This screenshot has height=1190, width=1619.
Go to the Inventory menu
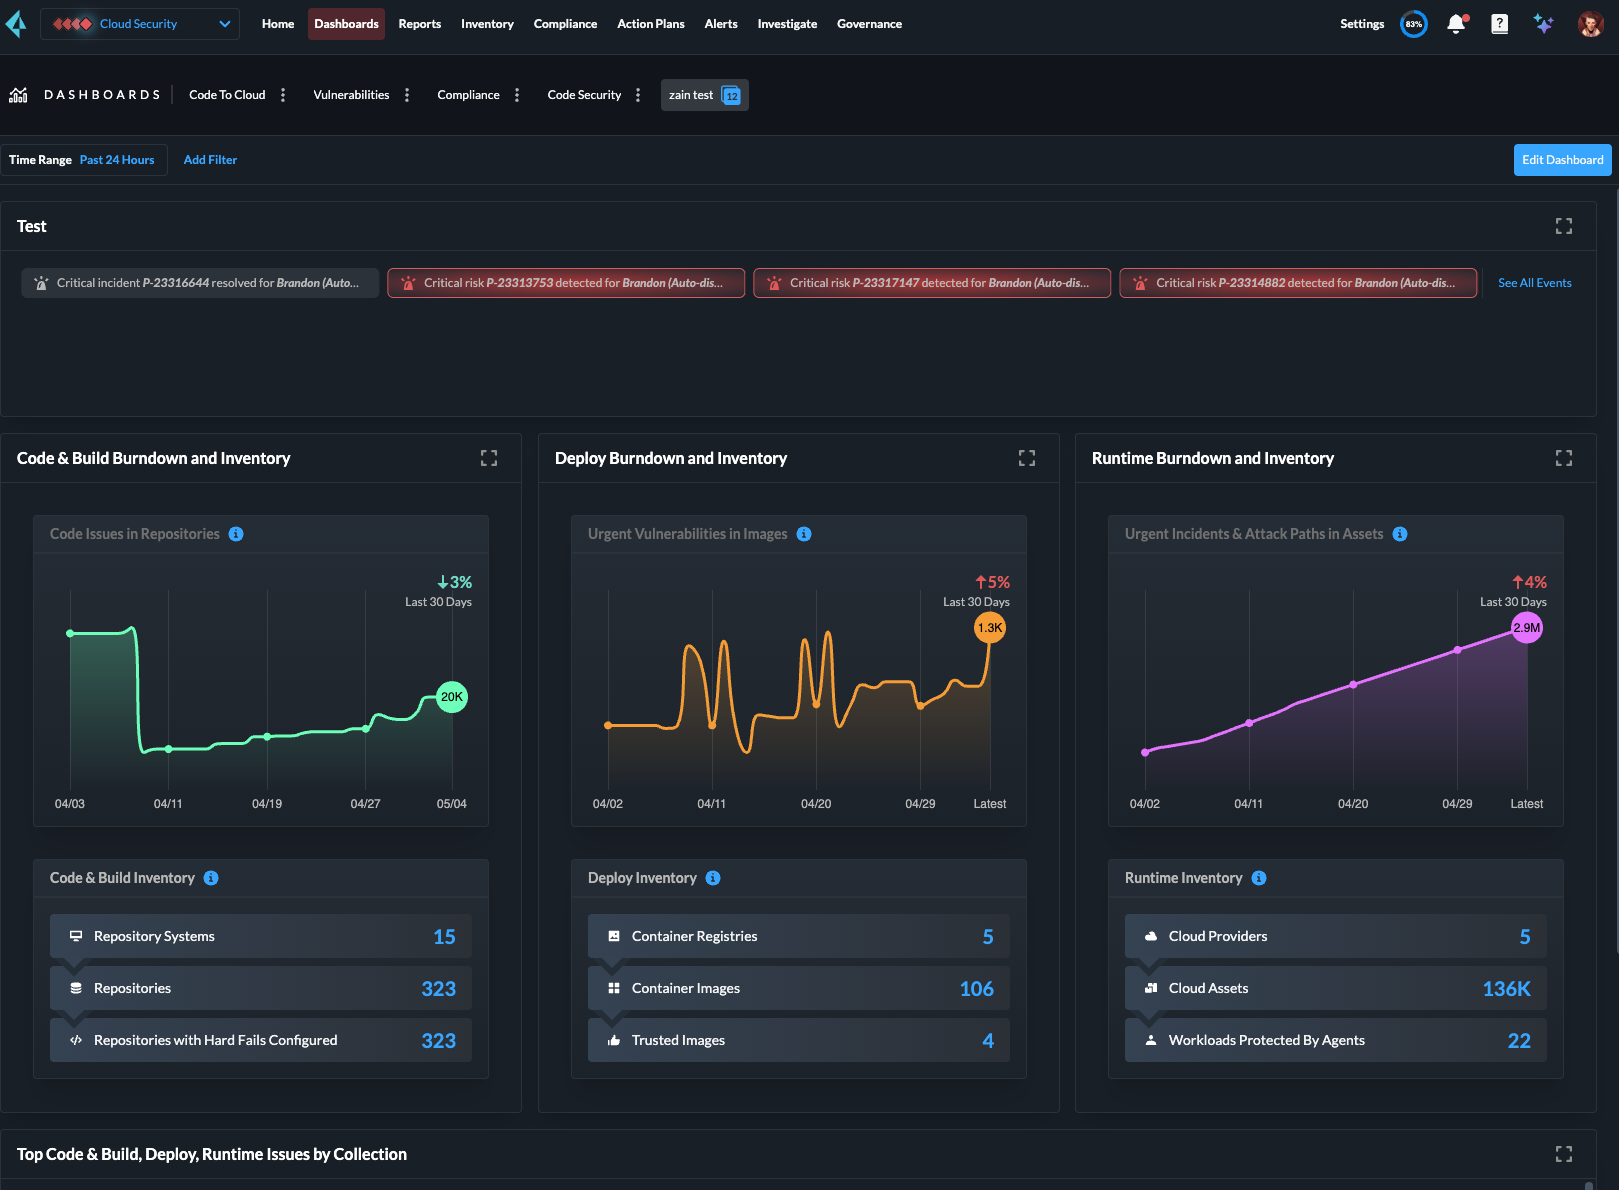coord(487,24)
